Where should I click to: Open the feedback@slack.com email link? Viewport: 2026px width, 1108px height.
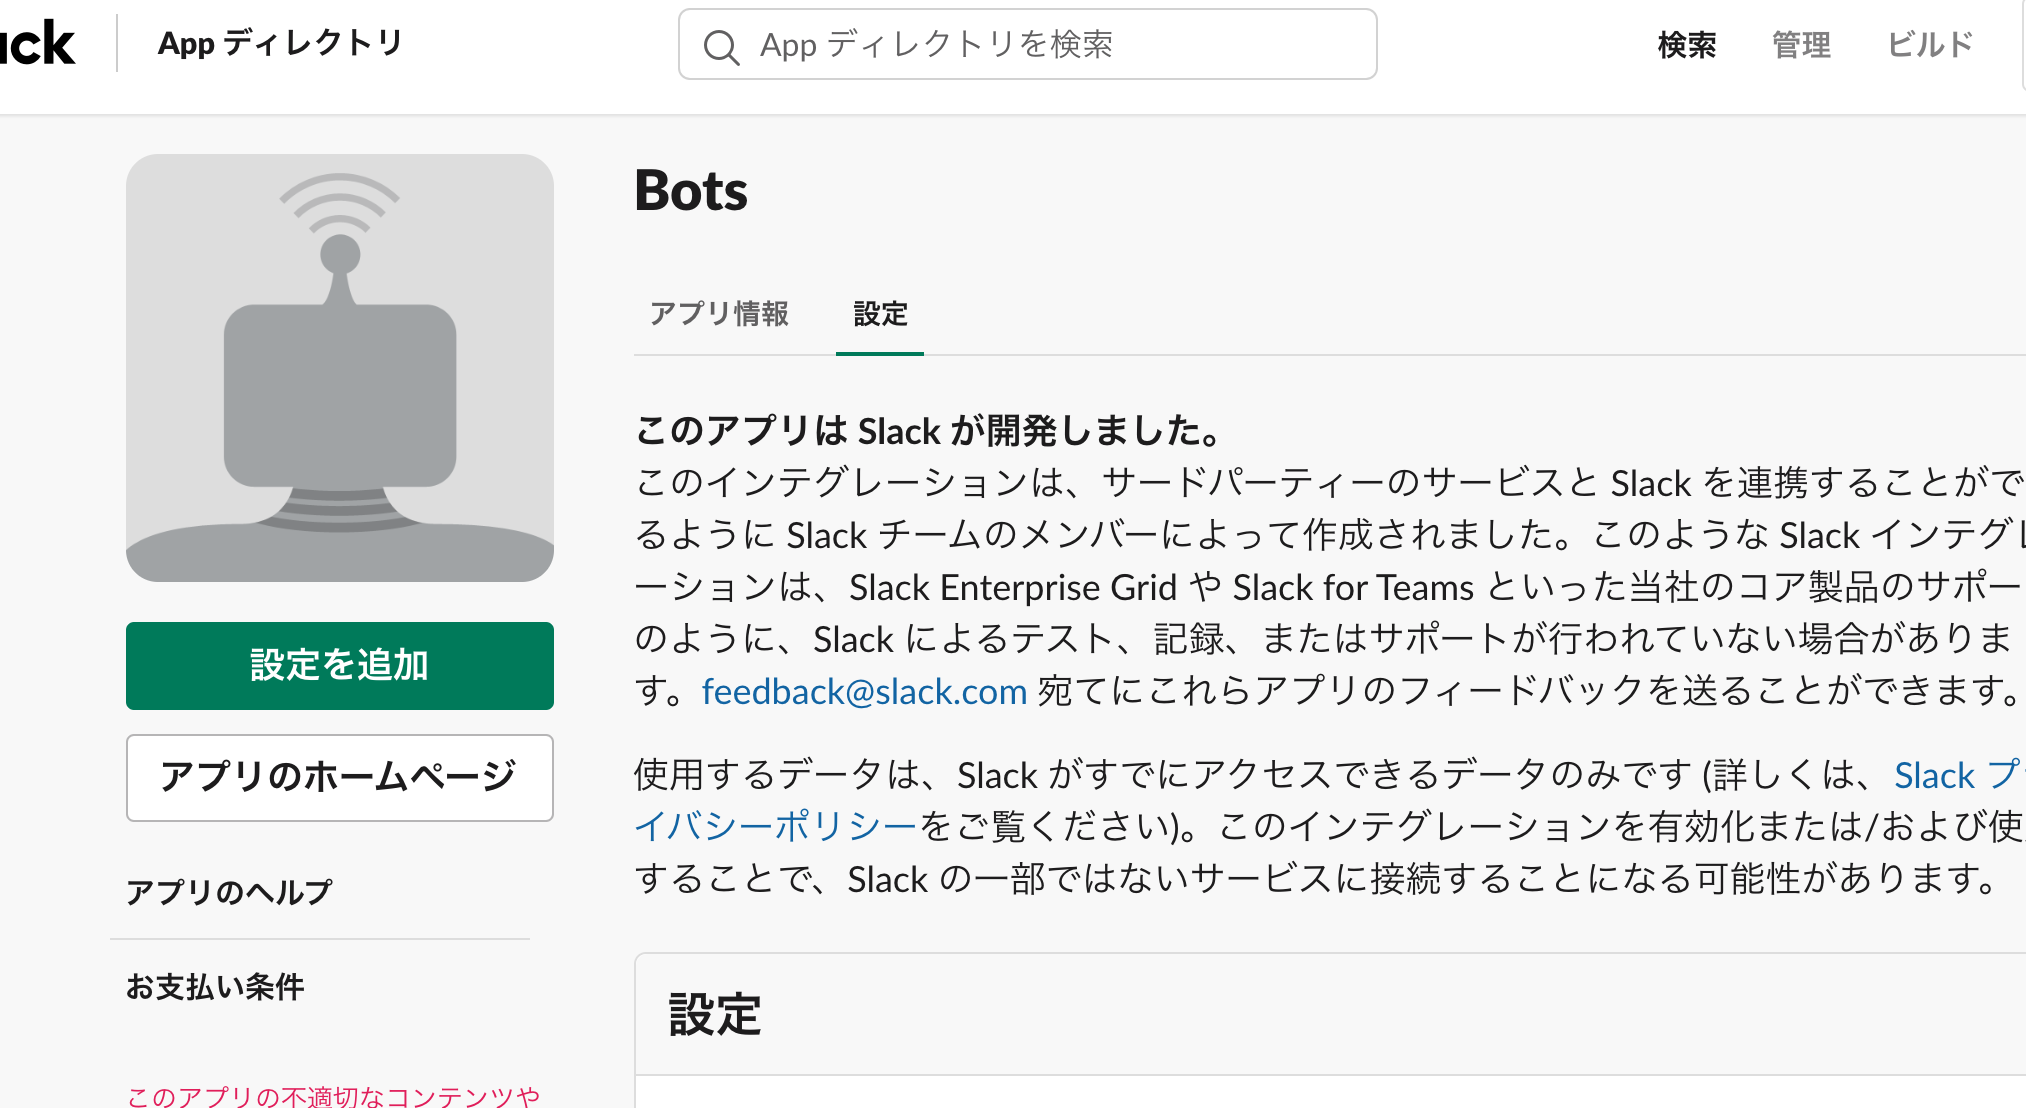pyautogui.click(x=864, y=691)
